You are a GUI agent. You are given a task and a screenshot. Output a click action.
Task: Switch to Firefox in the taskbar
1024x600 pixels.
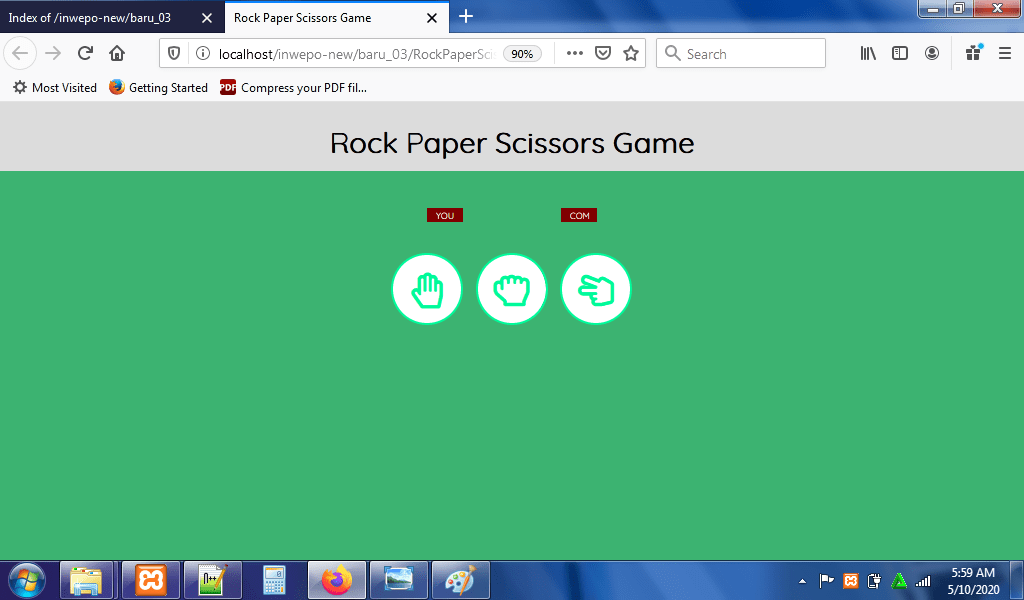coord(336,580)
